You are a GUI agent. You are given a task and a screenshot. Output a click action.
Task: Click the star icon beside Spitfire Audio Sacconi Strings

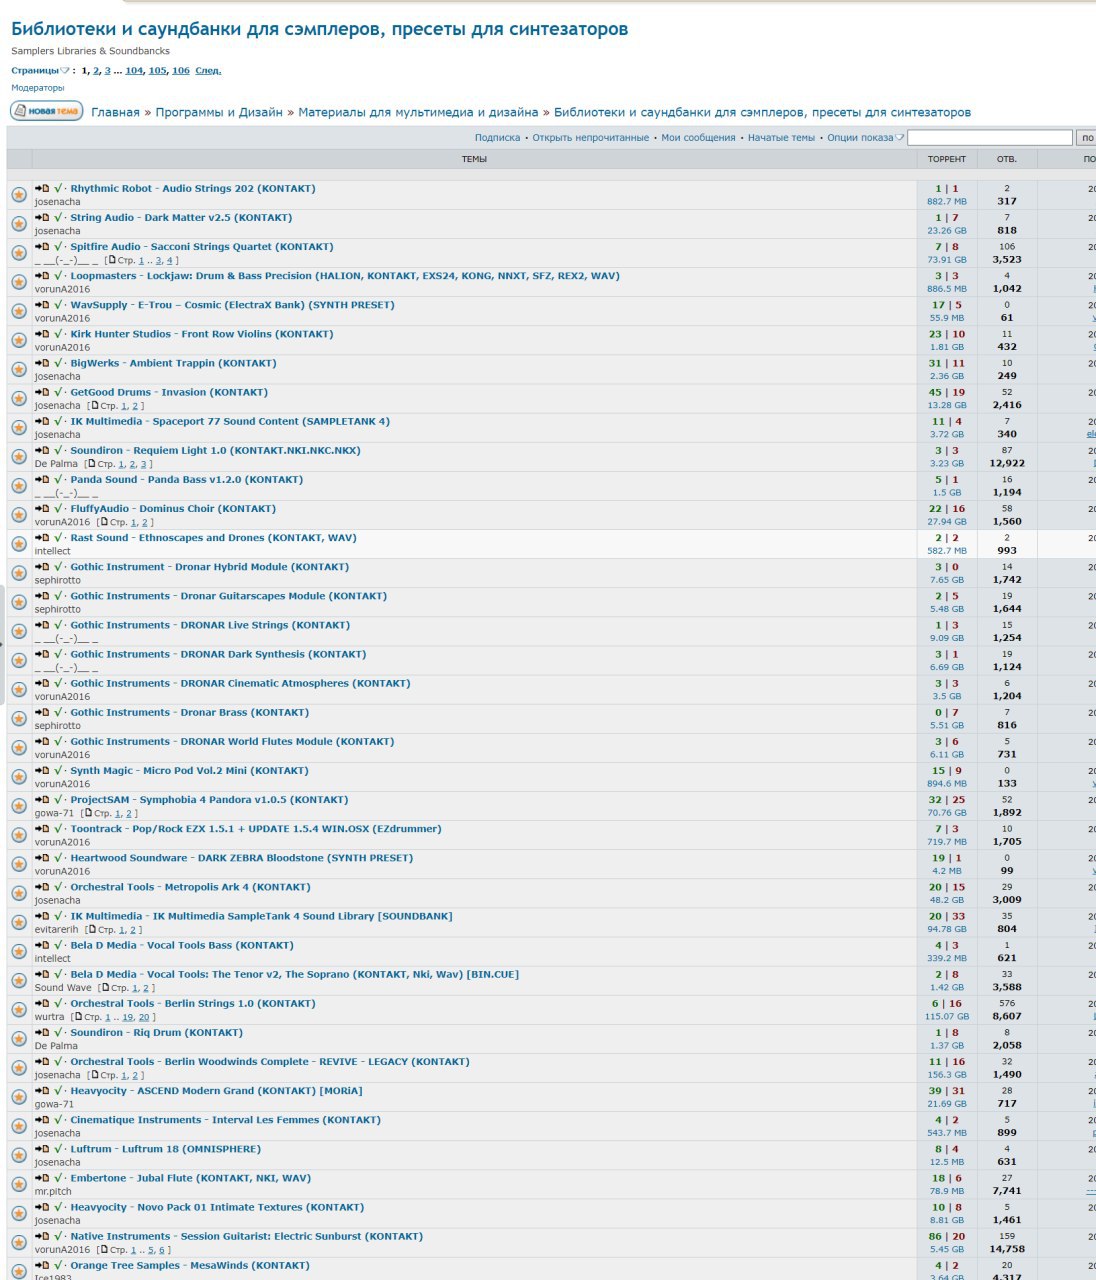click(x=19, y=253)
